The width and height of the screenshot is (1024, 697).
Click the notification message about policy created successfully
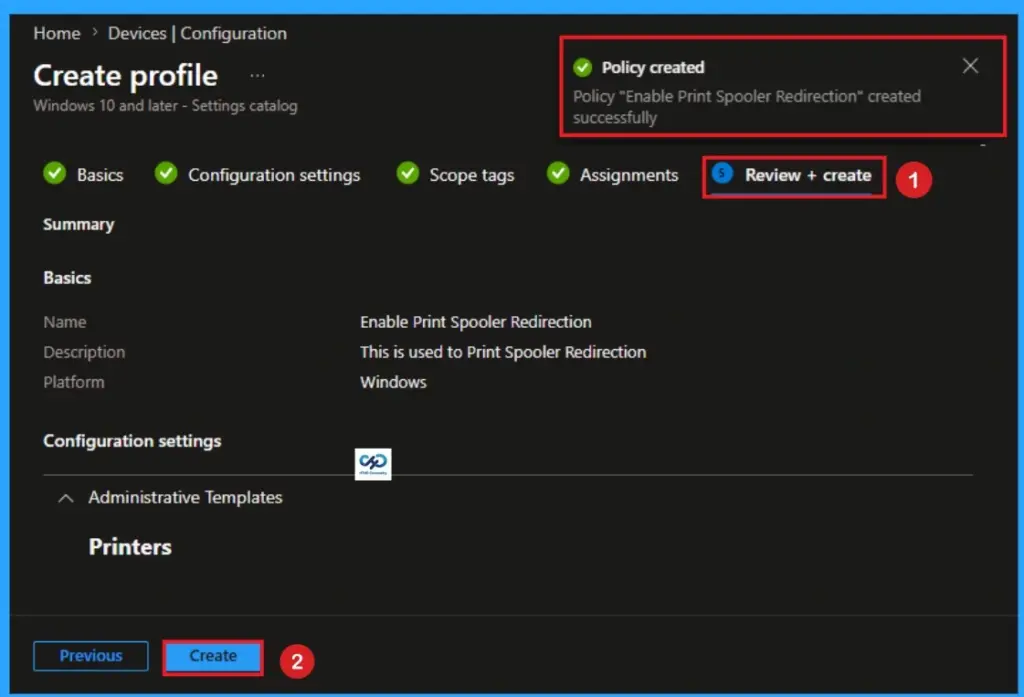[746, 106]
